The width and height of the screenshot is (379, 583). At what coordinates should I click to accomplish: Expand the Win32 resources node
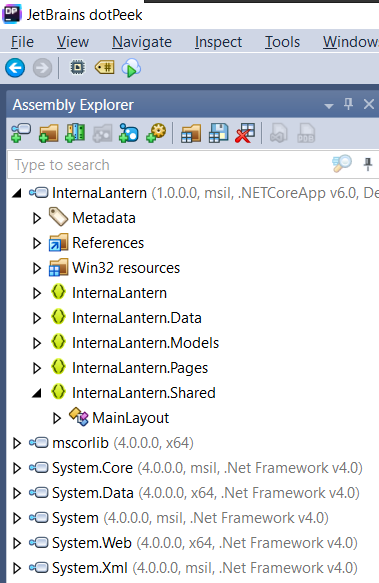pos(36,268)
